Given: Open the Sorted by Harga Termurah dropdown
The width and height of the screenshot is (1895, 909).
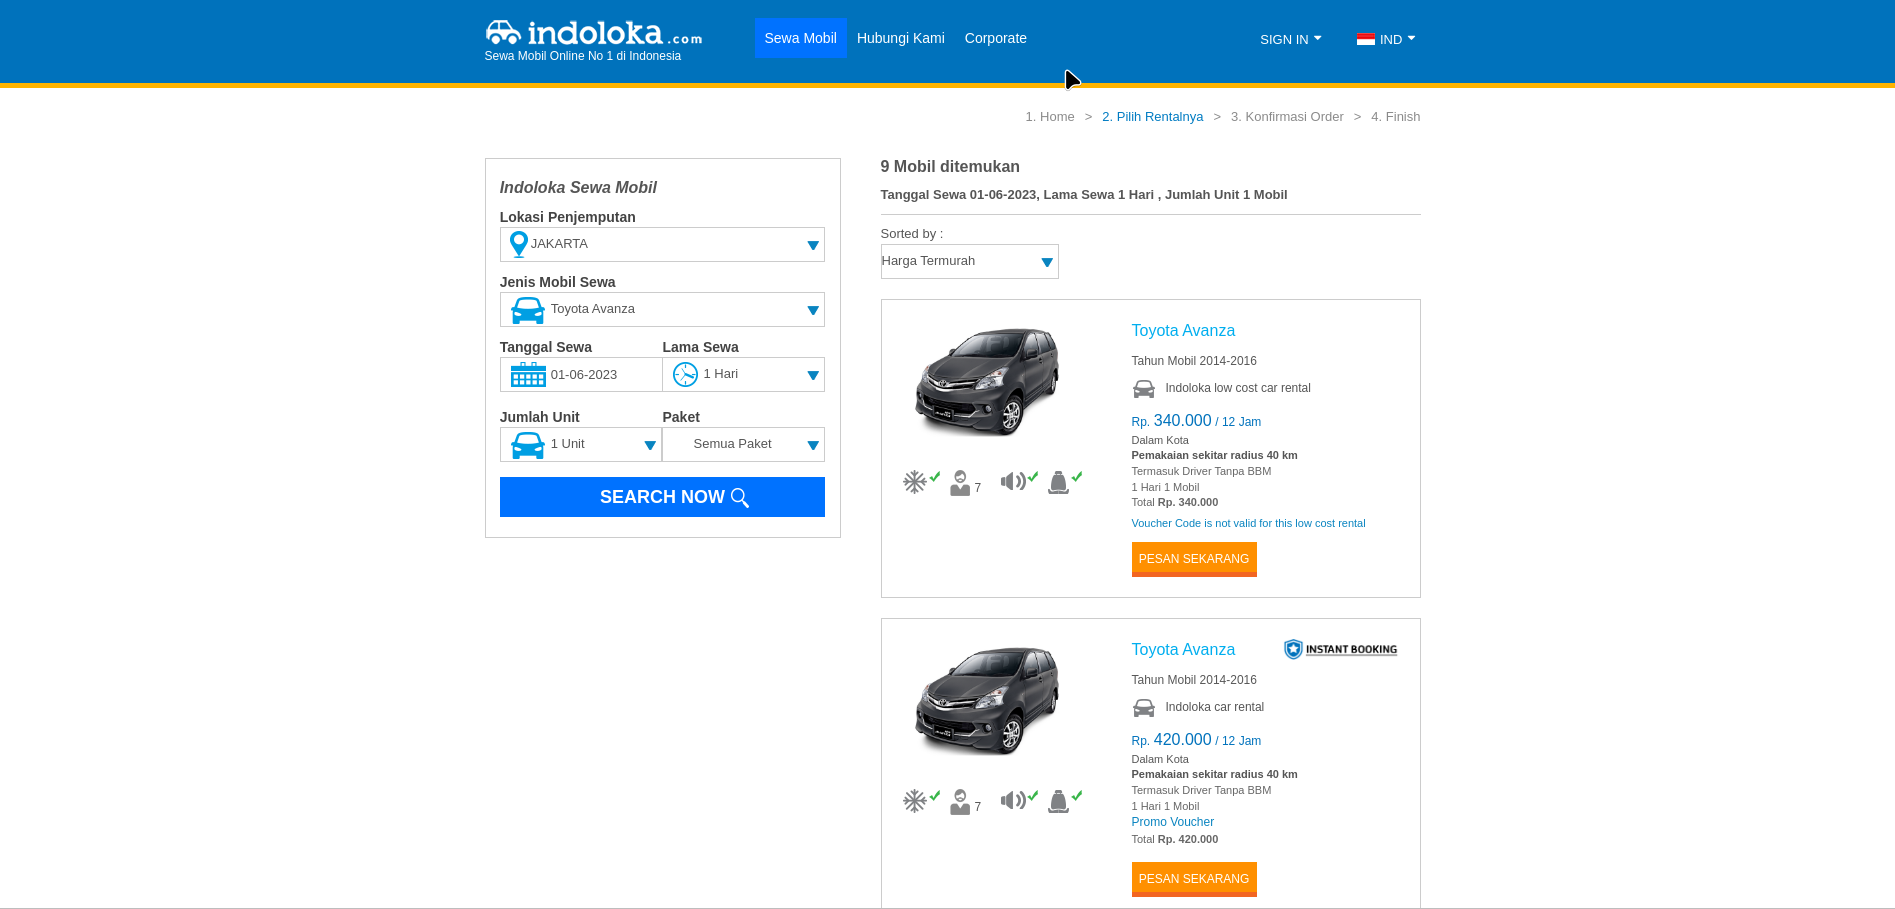Looking at the screenshot, I should [x=969, y=261].
